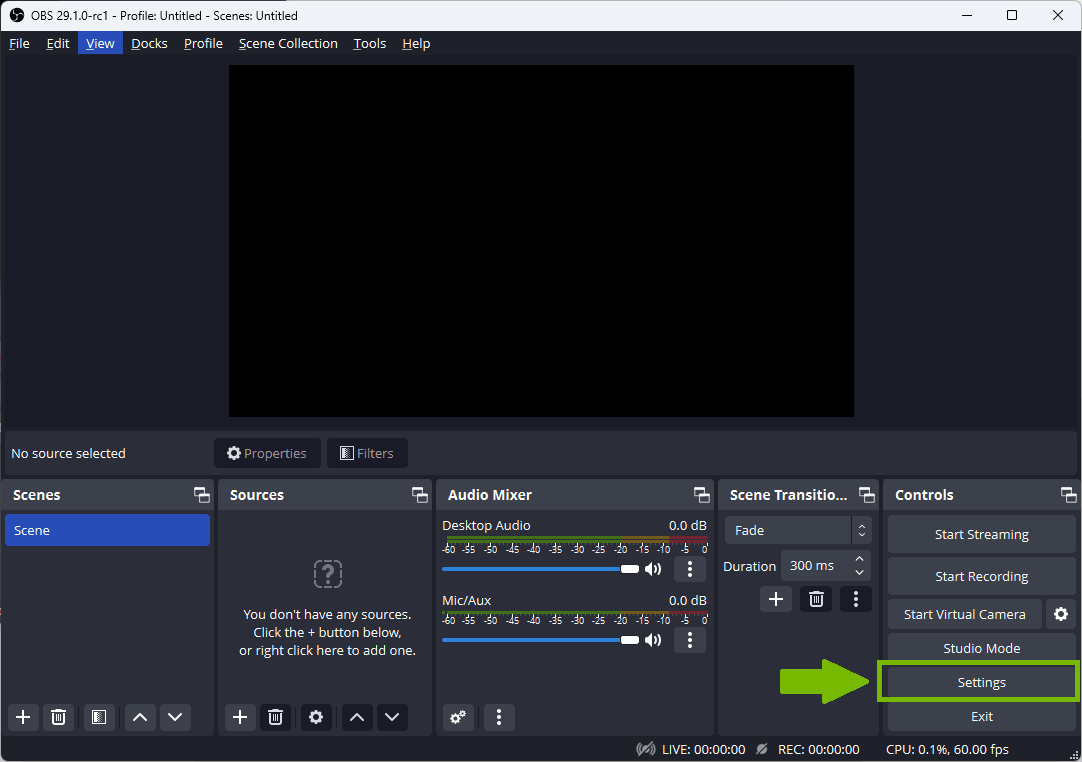Screen dimensions: 1082x762
Task: Open advanced audio properties gears icon
Action: pyautogui.click(x=458, y=717)
